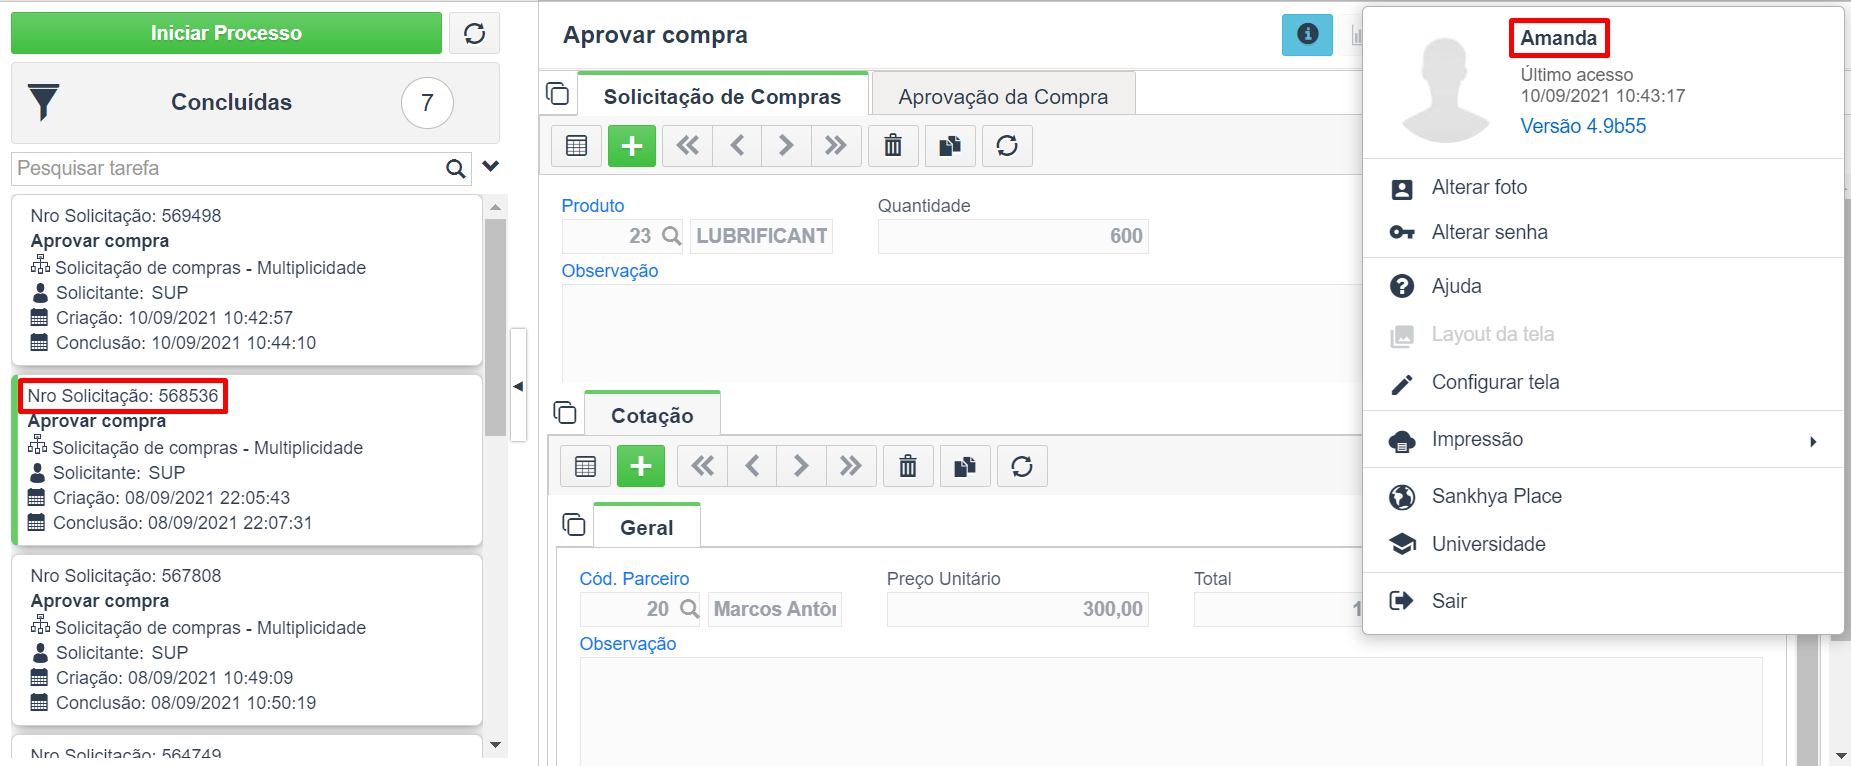This screenshot has height=766, width=1851.
Task: Click the blue information icon in the header
Action: 1307,34
